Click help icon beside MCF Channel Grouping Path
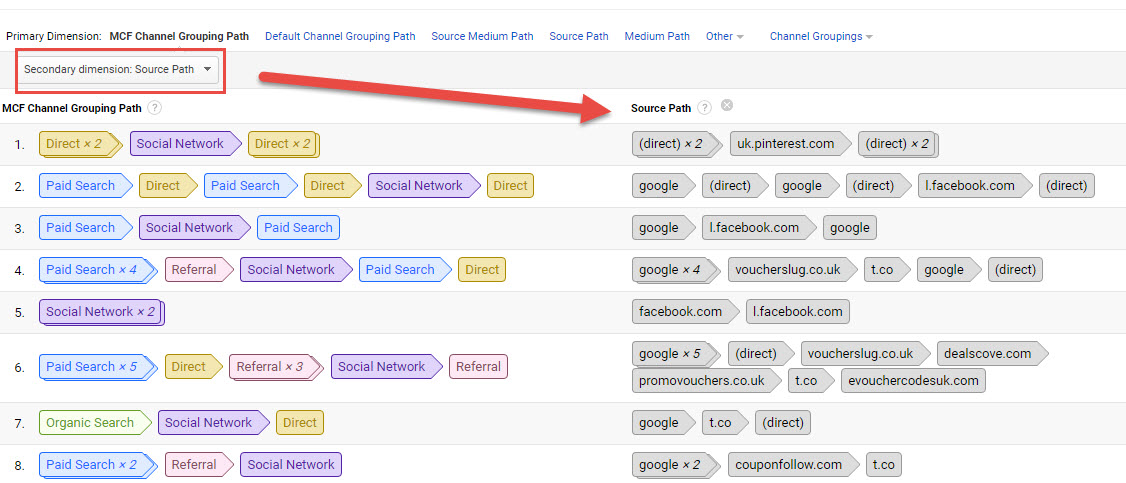Viewport: 1126px width, 483px height. [155, 108]
